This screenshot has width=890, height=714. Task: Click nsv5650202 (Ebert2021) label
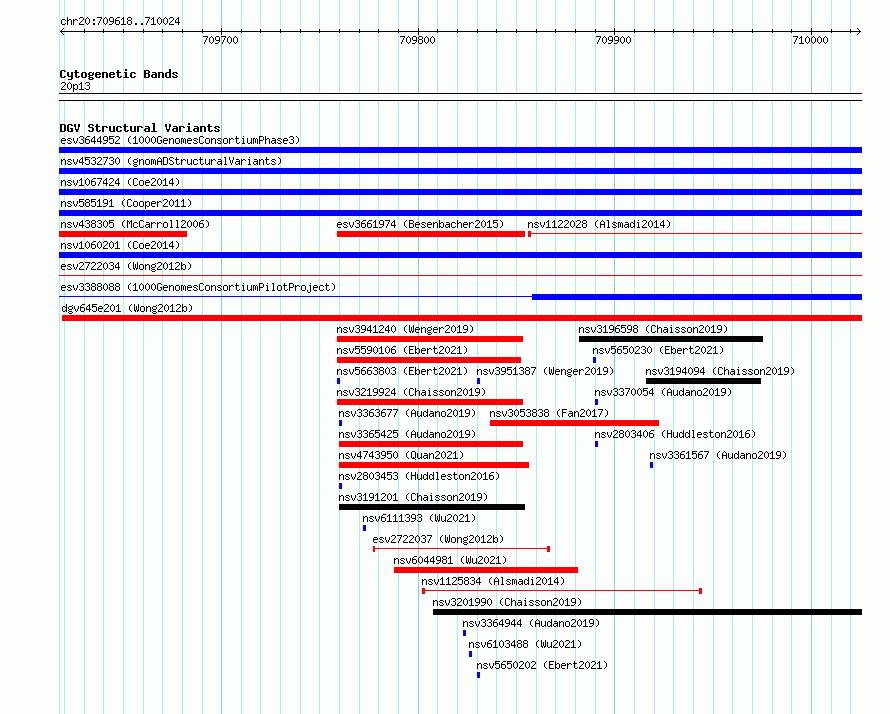coord(542,665)
